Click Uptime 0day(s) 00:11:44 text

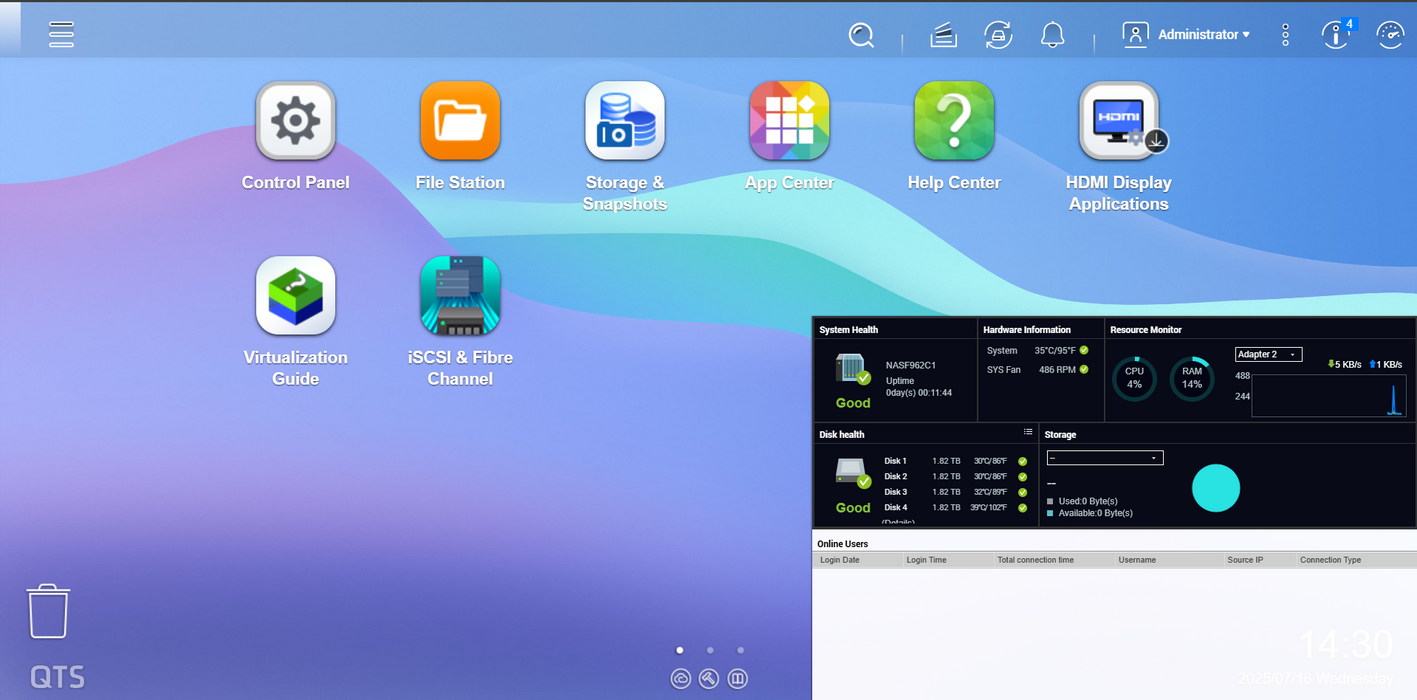[919, 387]
